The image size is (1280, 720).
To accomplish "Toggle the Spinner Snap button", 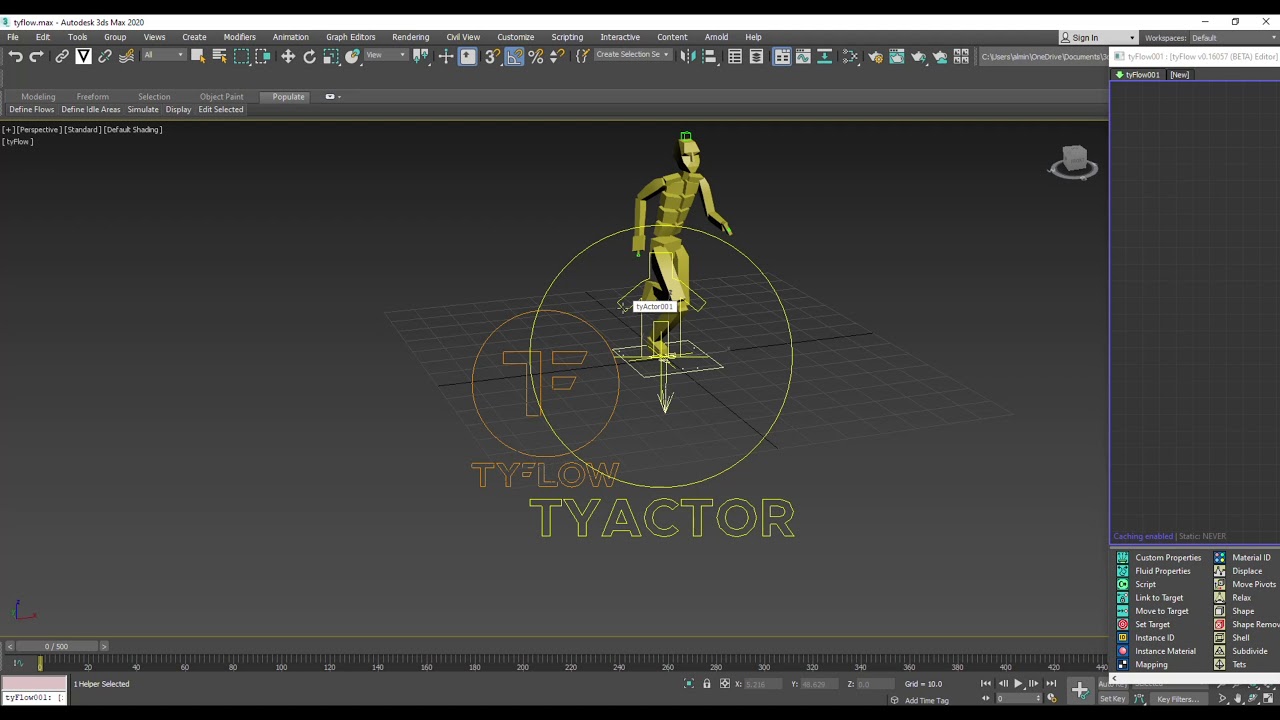I will 558,57.
